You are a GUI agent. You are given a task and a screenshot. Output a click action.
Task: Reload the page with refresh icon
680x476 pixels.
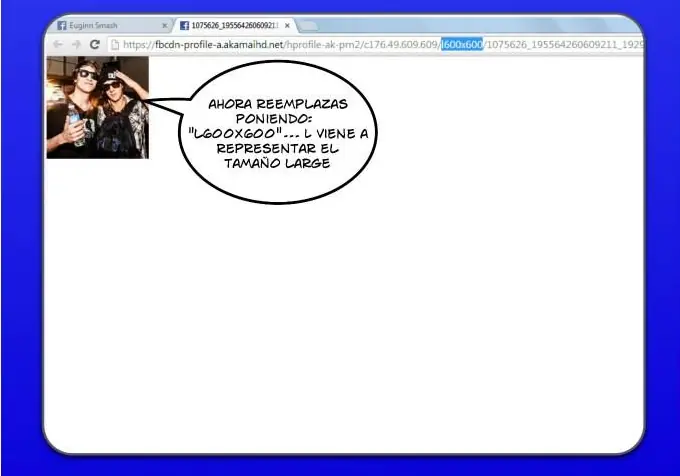pyautogui.click(x=95, y=44)
